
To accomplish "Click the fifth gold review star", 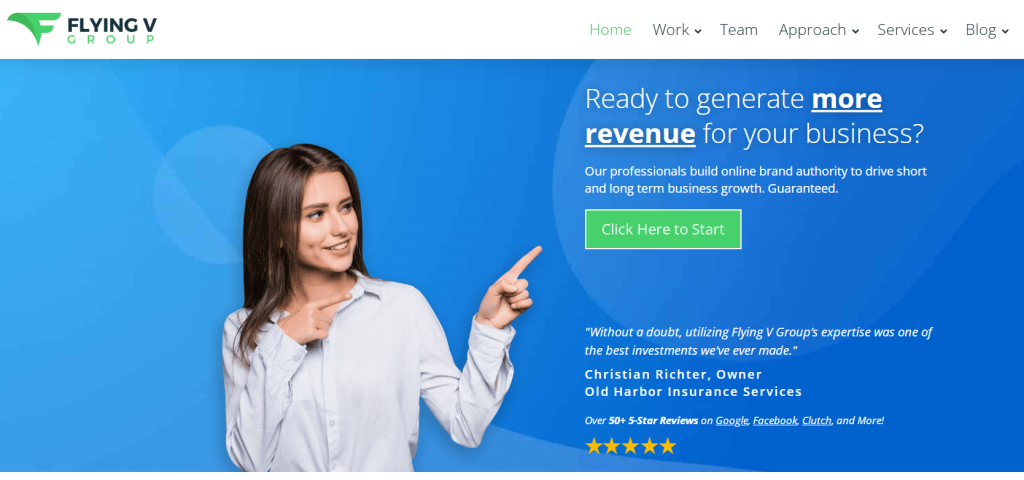I will pyautogui.click(x=667, y=446).
